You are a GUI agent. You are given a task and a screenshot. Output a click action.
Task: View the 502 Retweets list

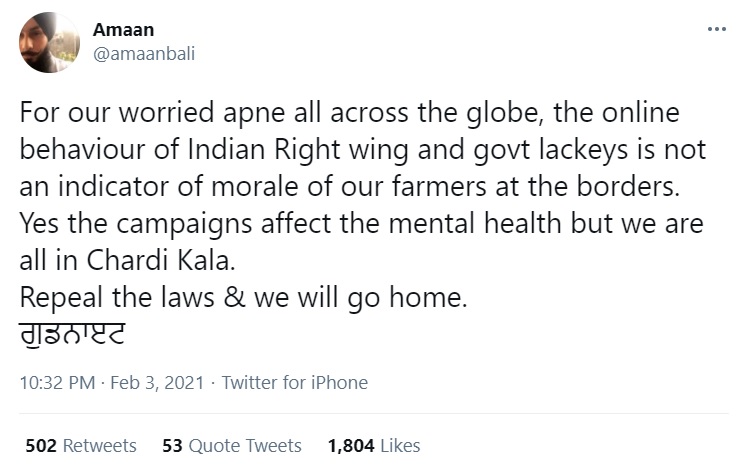pos(81,445)
